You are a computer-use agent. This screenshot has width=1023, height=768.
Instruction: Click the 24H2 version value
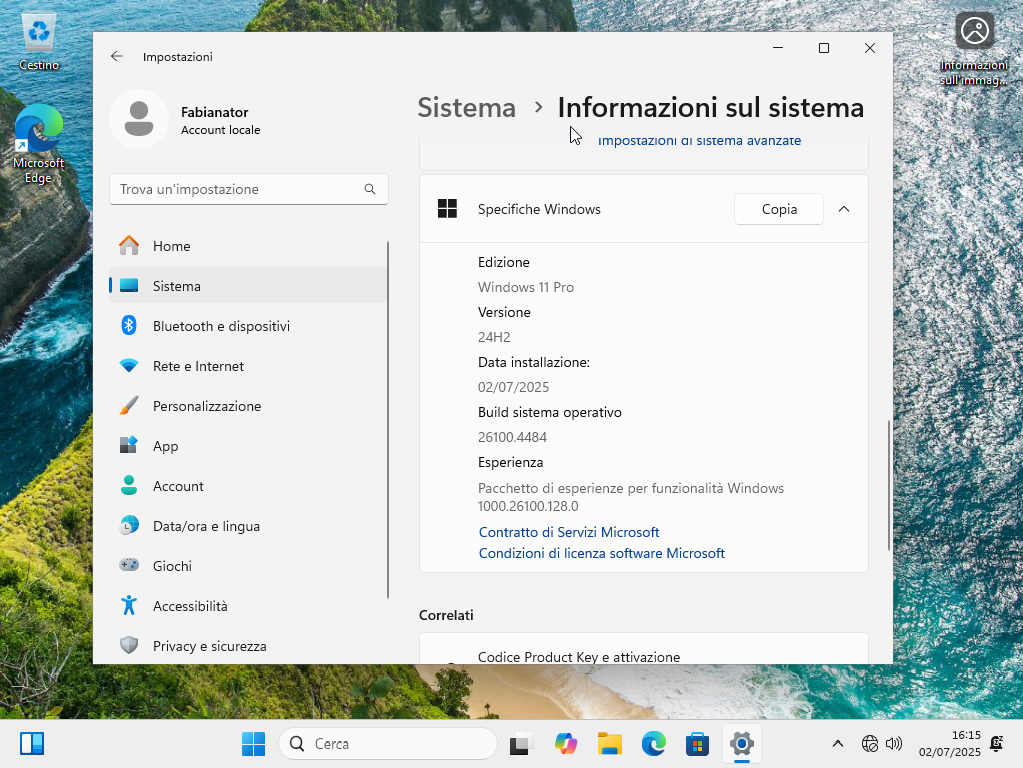pos(494,337)
